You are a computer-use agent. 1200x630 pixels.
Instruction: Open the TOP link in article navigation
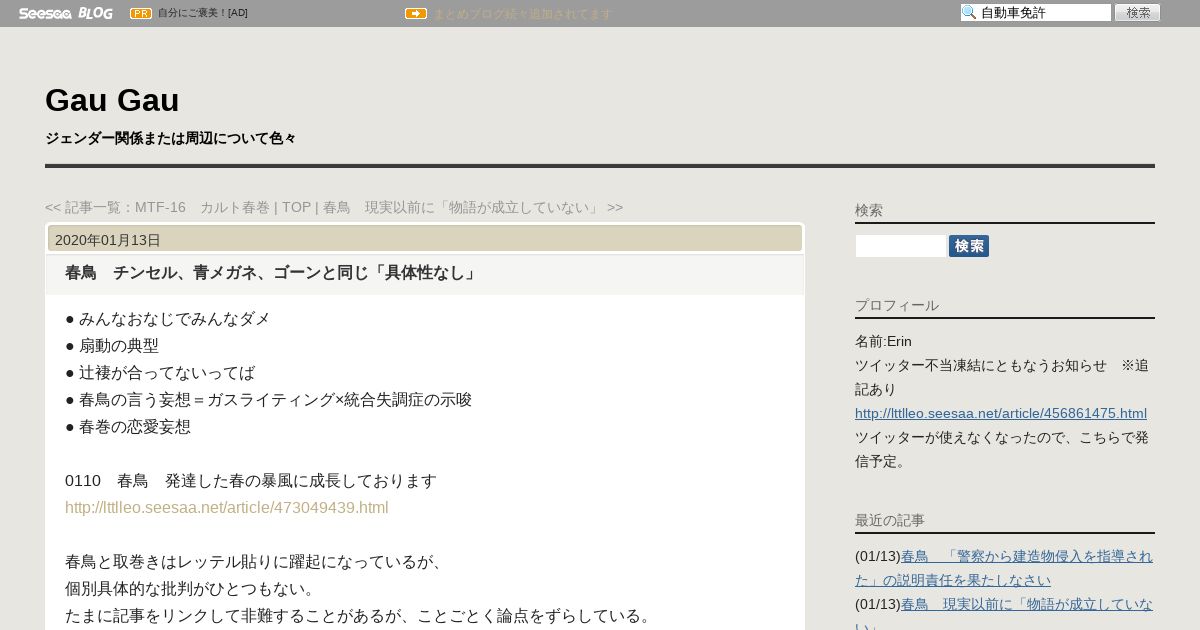[x=296, y=207]
